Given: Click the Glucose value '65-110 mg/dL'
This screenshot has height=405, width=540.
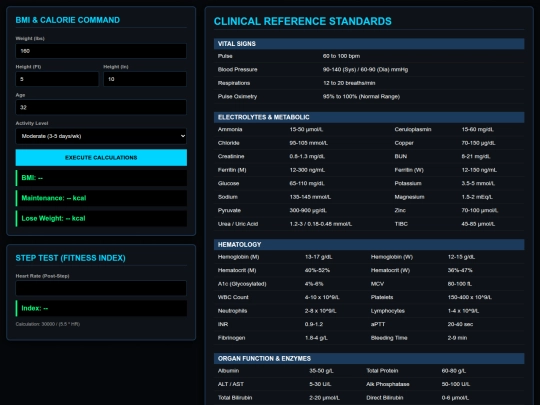Looking at the screenshot, I should 307,183.
